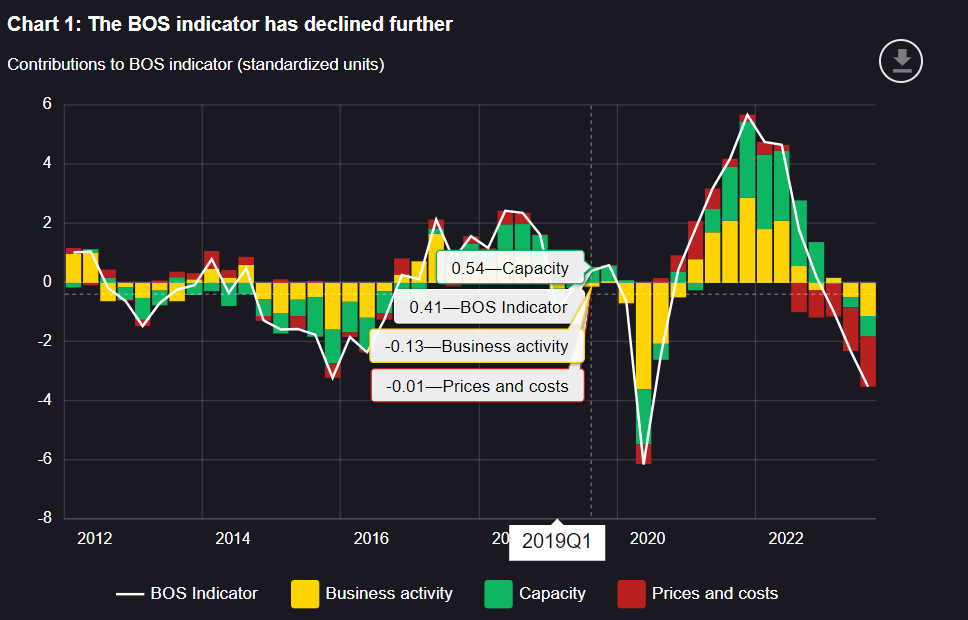Image resolution: width=968 pixels, height=620 pixels.
Task: Click the green Capacity legend swatch
Action: [498, 594]
